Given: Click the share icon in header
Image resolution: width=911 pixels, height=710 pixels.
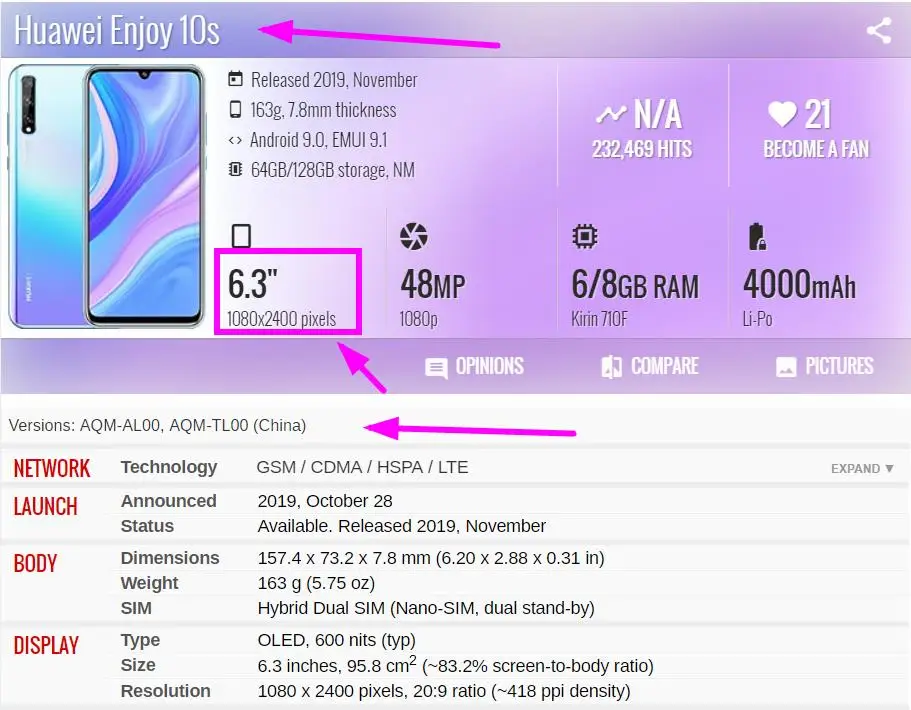Looking at the screenshot, I should coord(878,31).
